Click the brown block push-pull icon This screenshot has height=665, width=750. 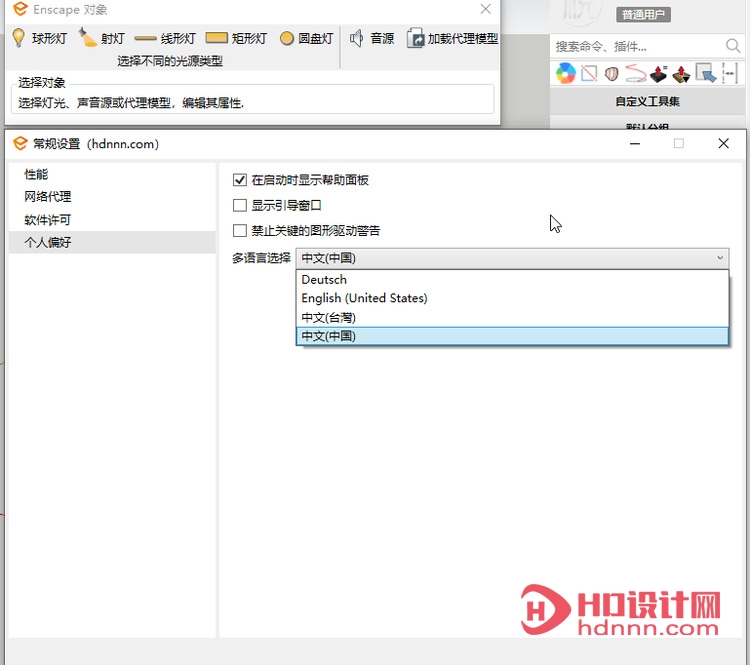(681, 74)
